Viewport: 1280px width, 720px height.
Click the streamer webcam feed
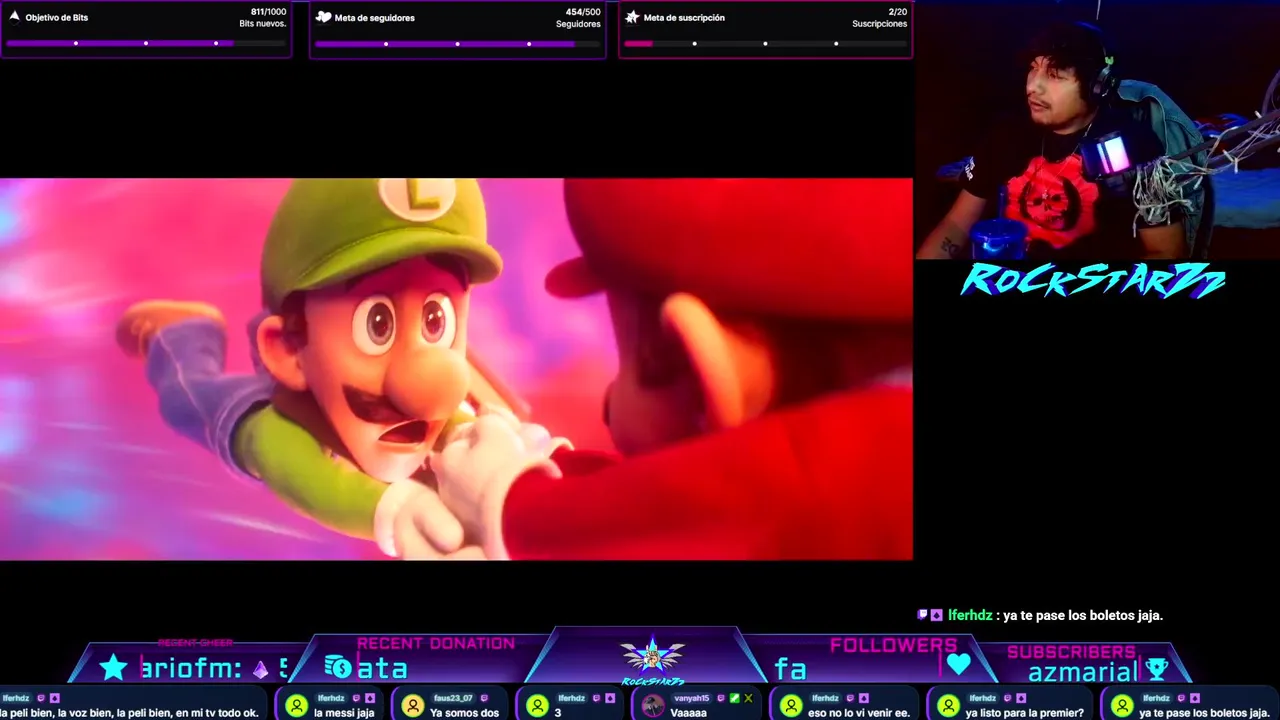(x=1098, y=130)
